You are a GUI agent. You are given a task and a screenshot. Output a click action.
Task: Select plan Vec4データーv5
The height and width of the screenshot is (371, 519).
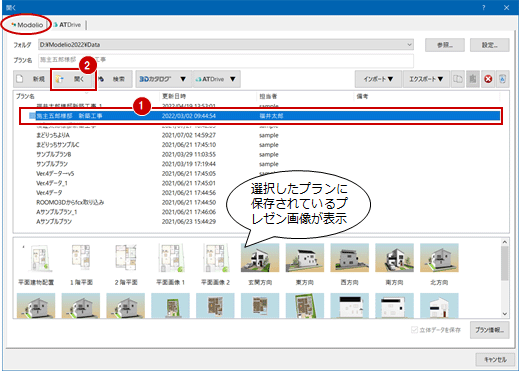[55, 174]
